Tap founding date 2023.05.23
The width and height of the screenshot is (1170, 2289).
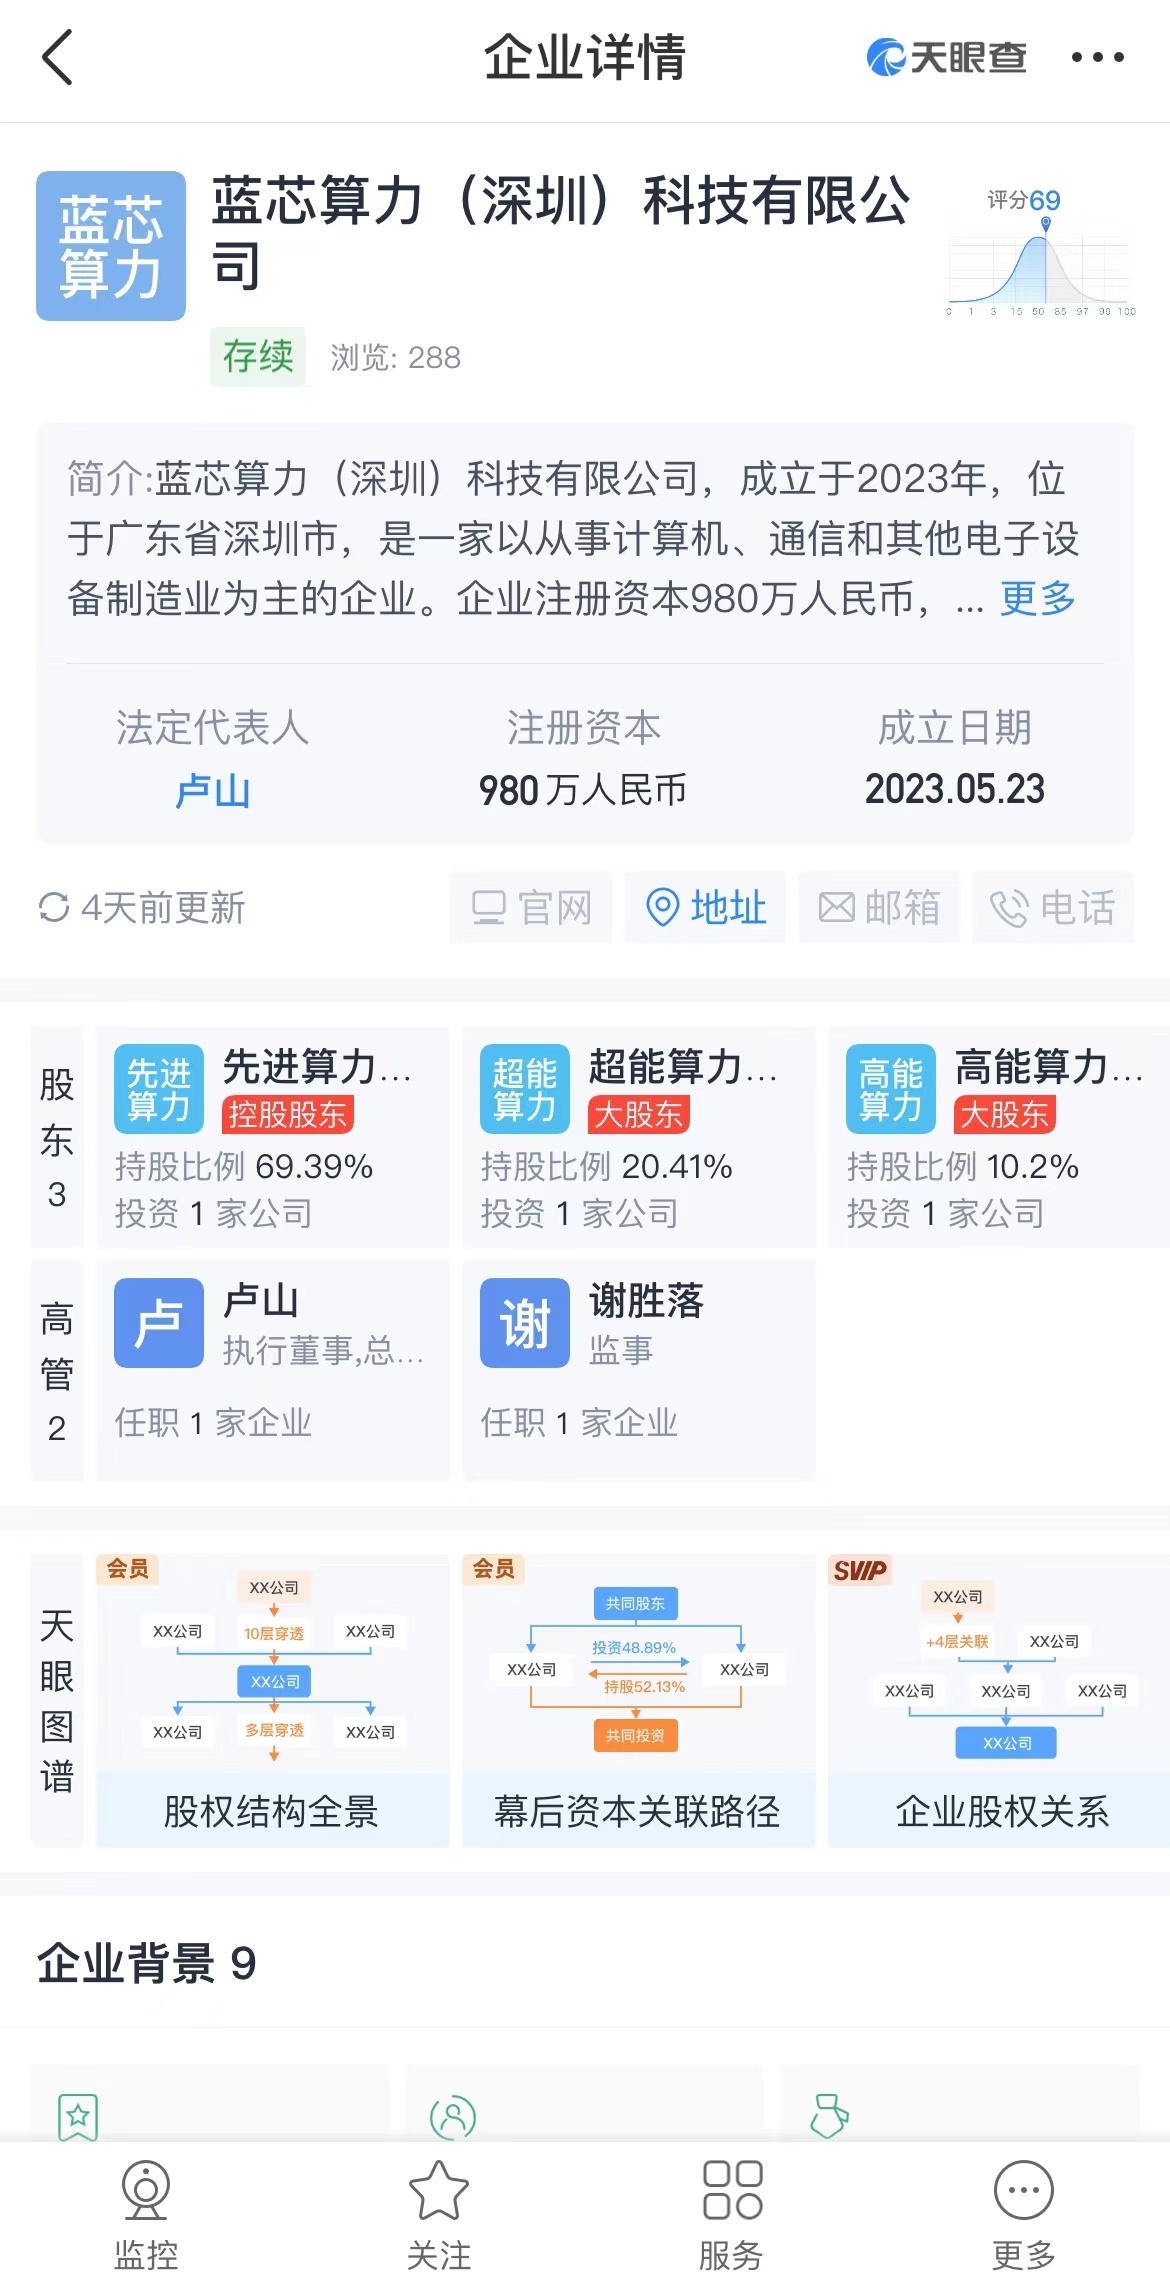(x=955, y=789)
